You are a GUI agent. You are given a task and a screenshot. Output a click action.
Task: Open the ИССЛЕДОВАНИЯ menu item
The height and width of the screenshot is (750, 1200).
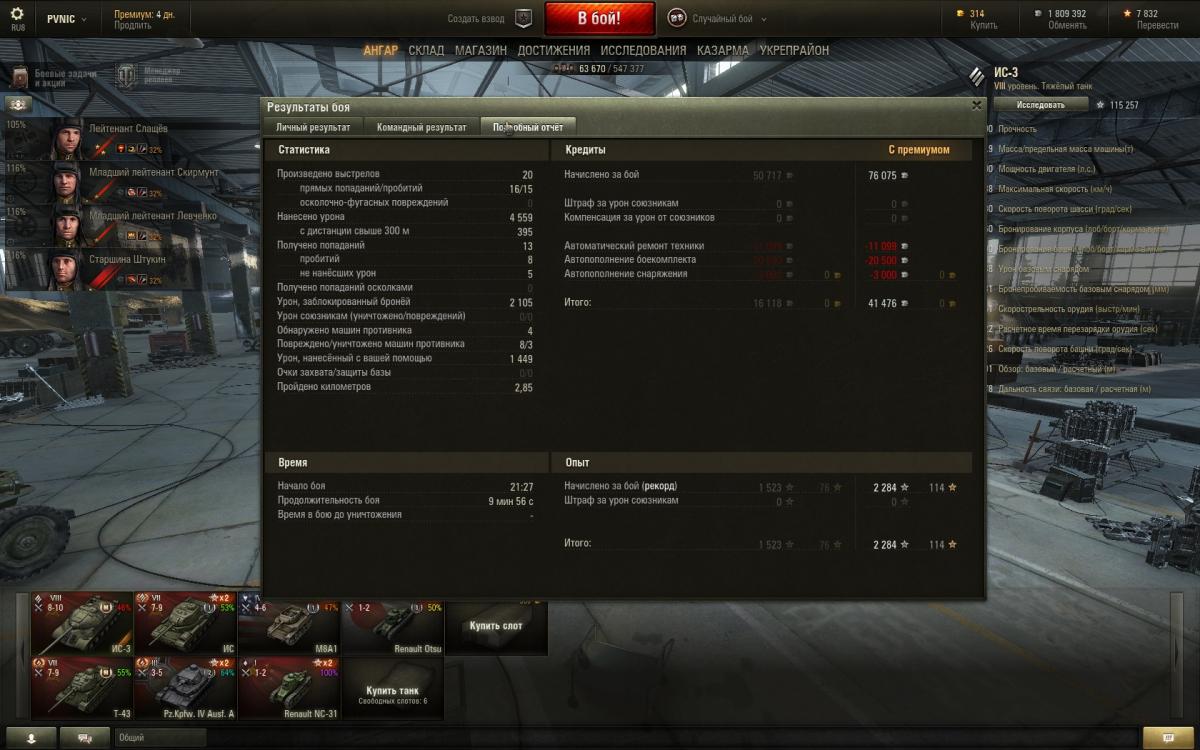[x=644, y=50]
